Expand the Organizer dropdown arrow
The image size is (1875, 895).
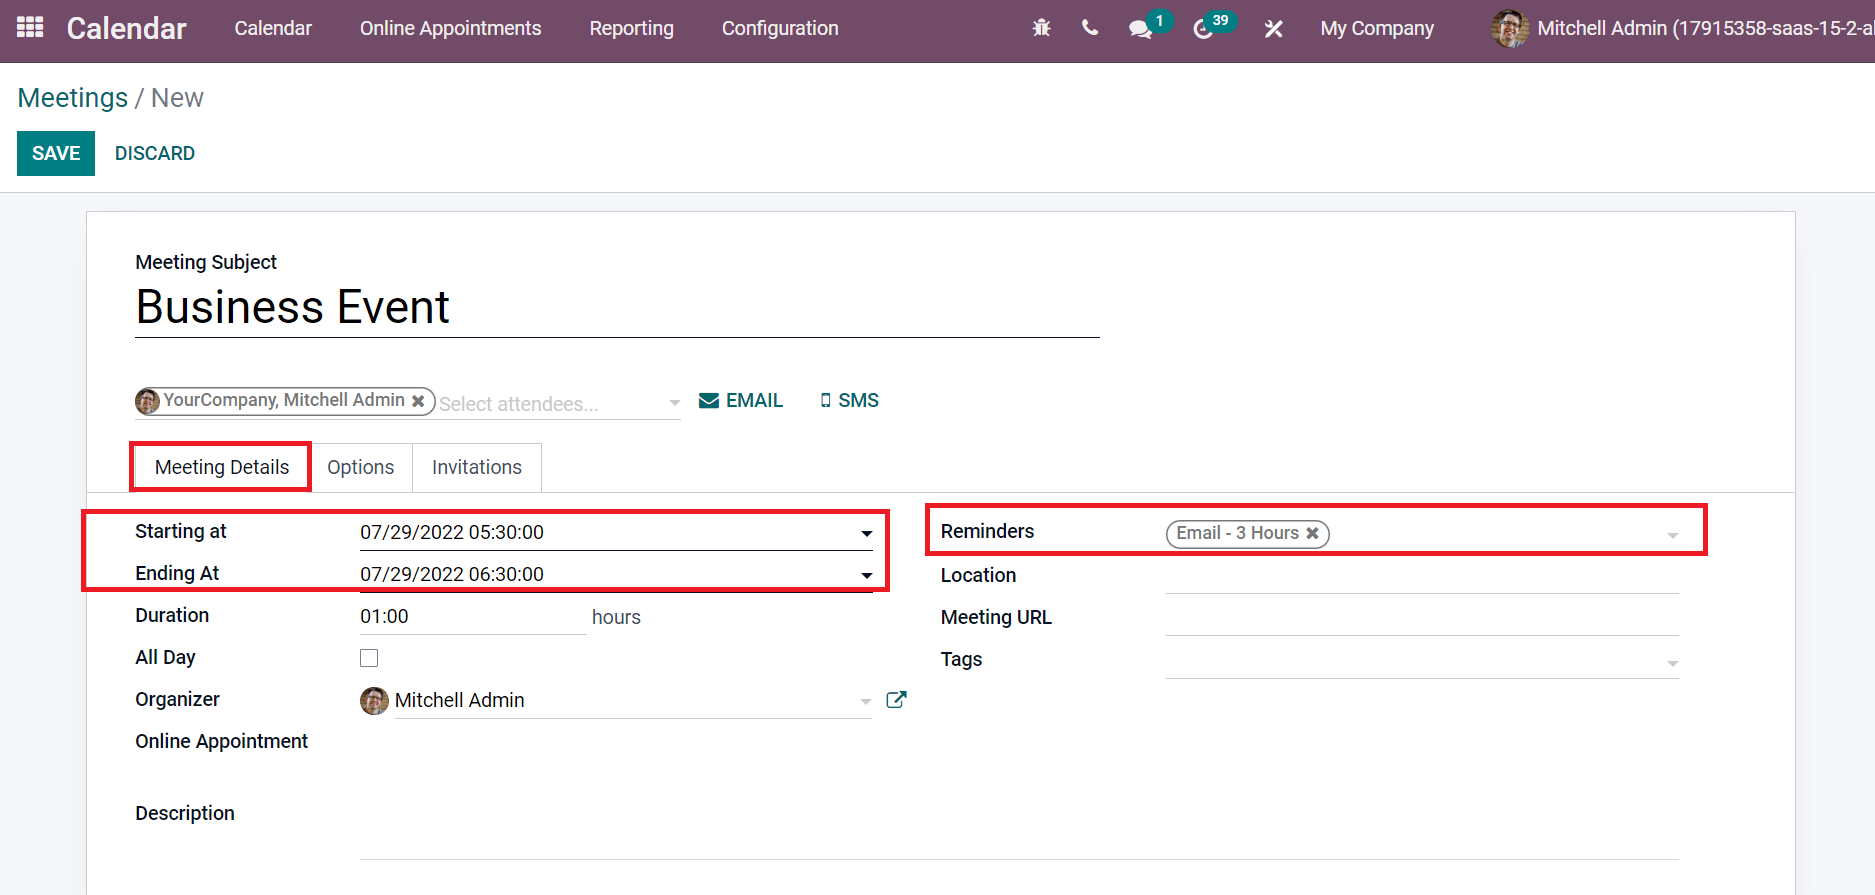865,702
